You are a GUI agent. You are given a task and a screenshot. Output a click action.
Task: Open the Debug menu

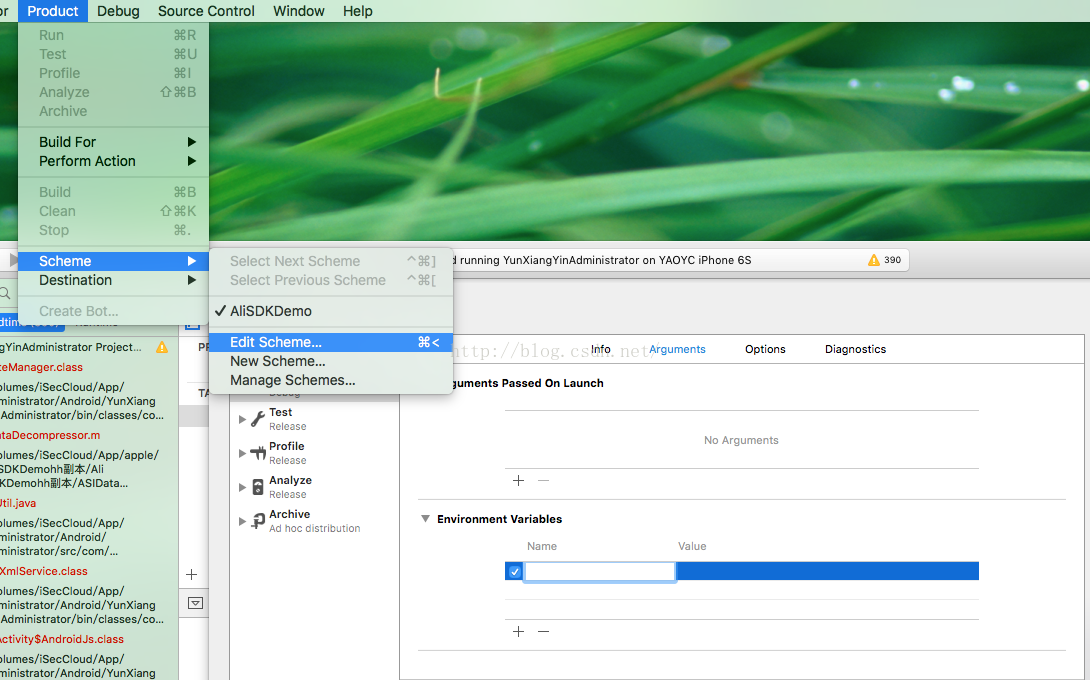pos(118,11)
